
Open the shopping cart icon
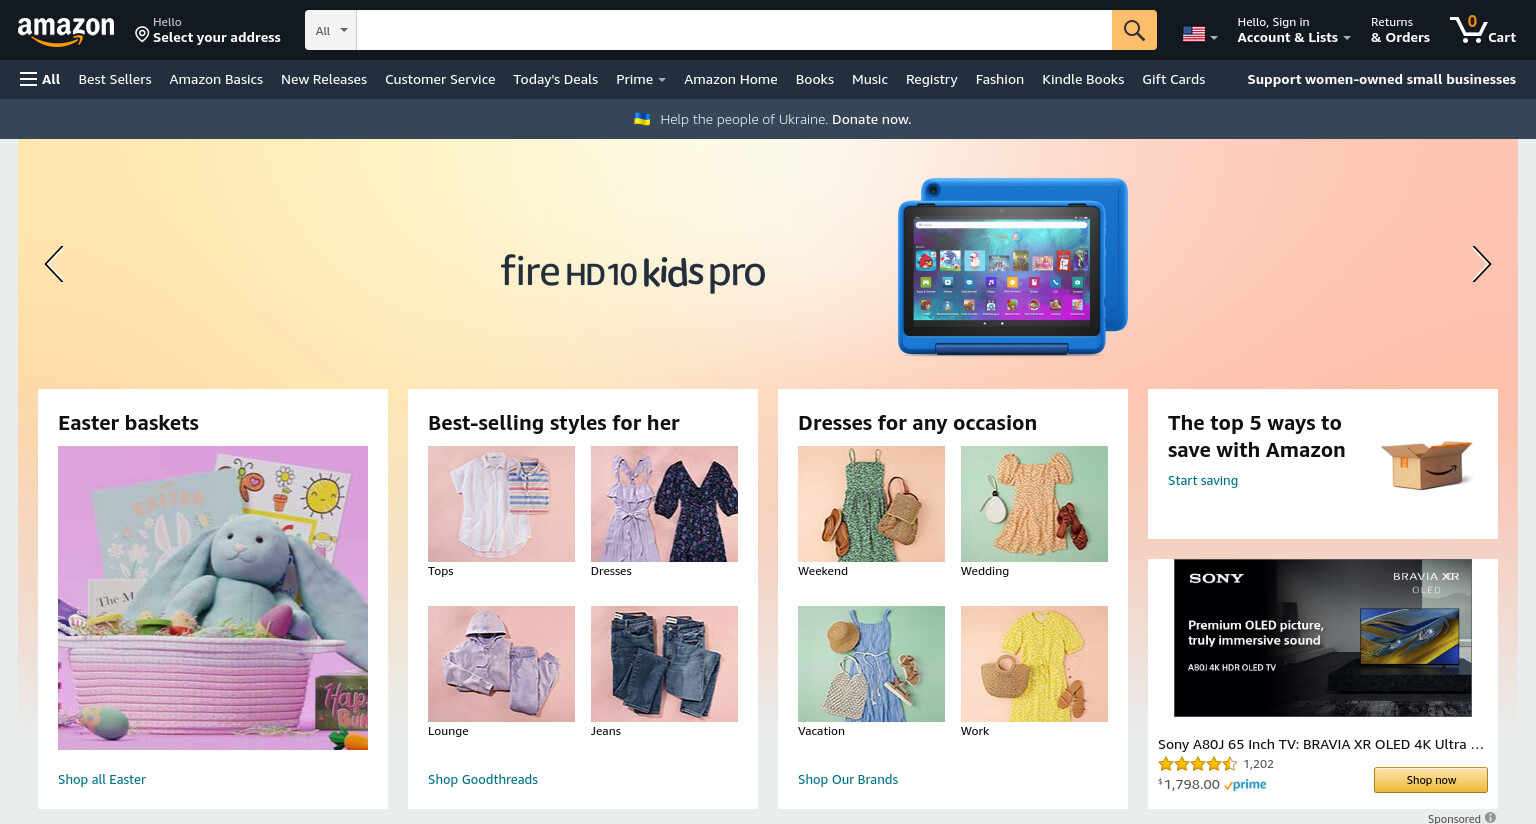click(1483, 30)
